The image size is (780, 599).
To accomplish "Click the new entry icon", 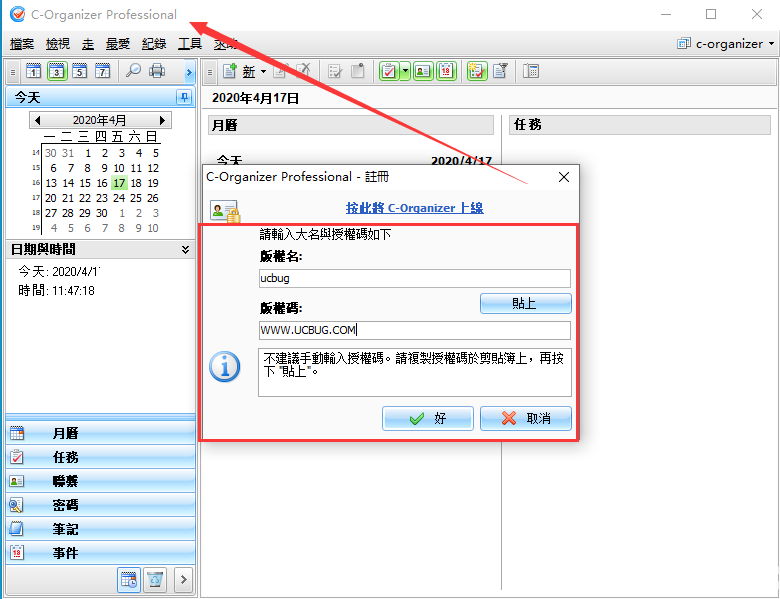I will pyautogui.click(x=229, y=71).
